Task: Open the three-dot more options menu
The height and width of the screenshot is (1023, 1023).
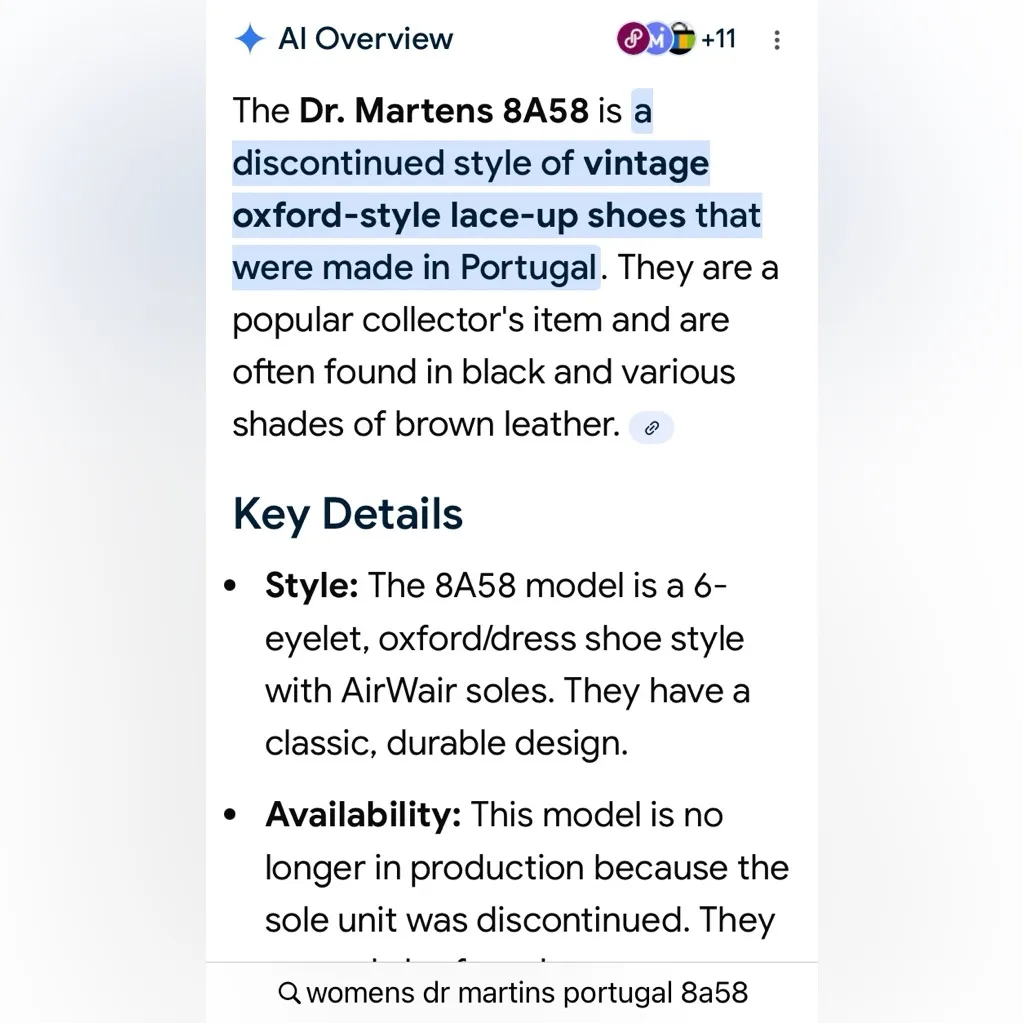Action: pyautogui.click(x=777, y=40)
